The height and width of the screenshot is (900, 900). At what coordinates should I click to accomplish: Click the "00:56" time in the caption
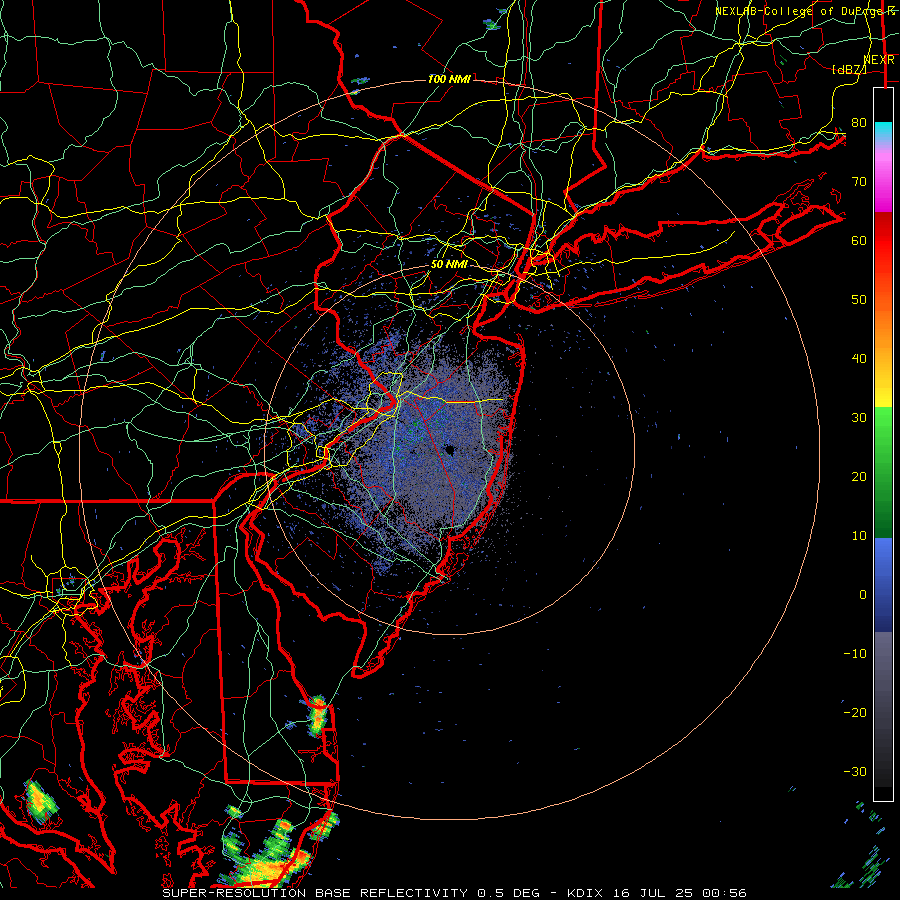coord(724,893)
